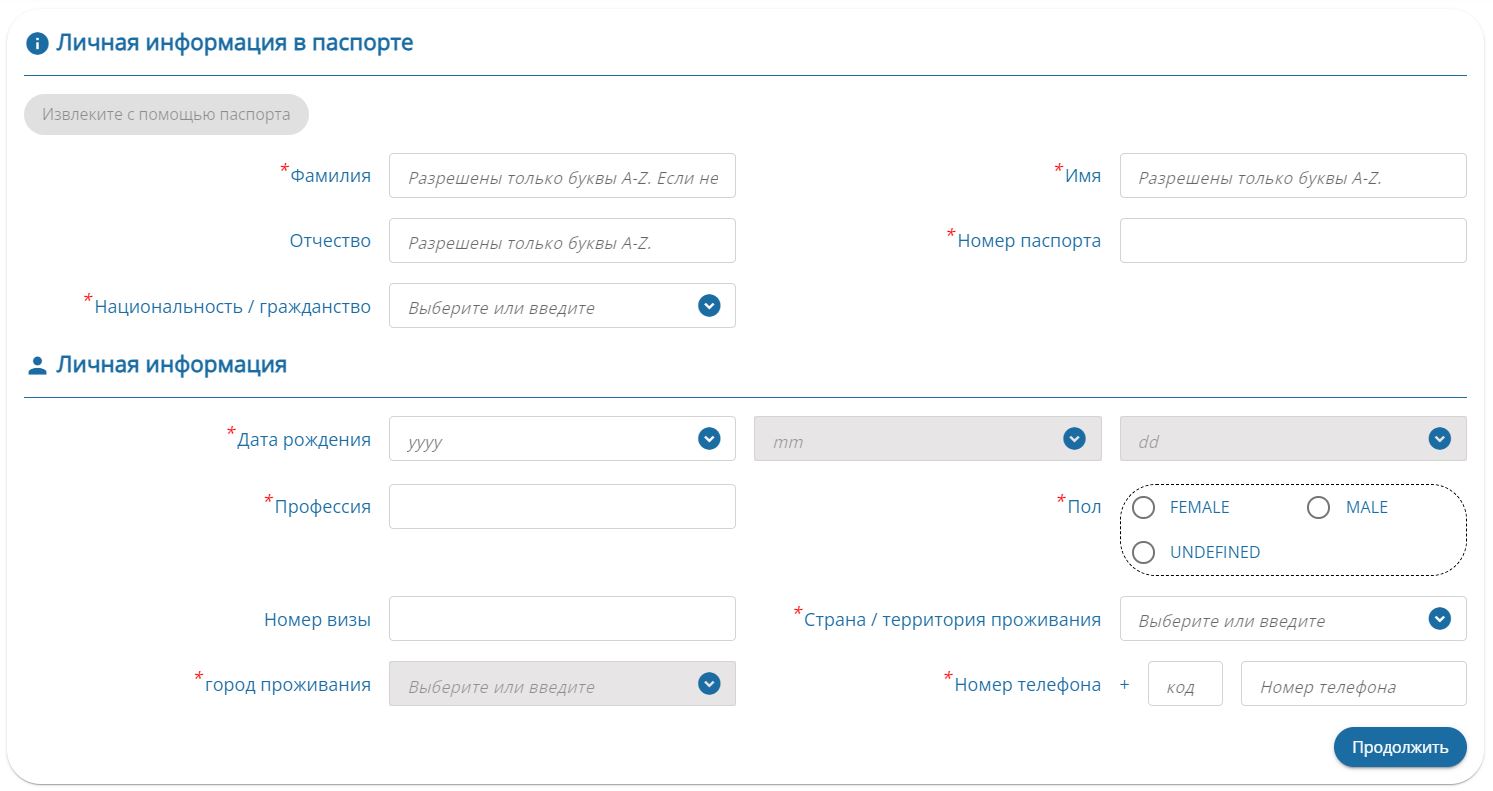The height and width of the screenshot is (791, 1493).
Task: Expand the birth year yyyy dropdown
Action: coord(561,439)
